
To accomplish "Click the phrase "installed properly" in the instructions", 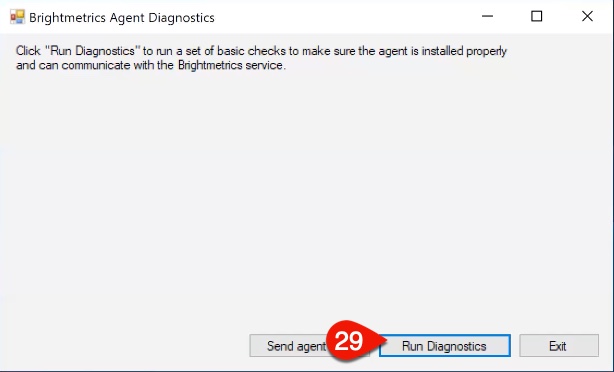I will (464, 51).
